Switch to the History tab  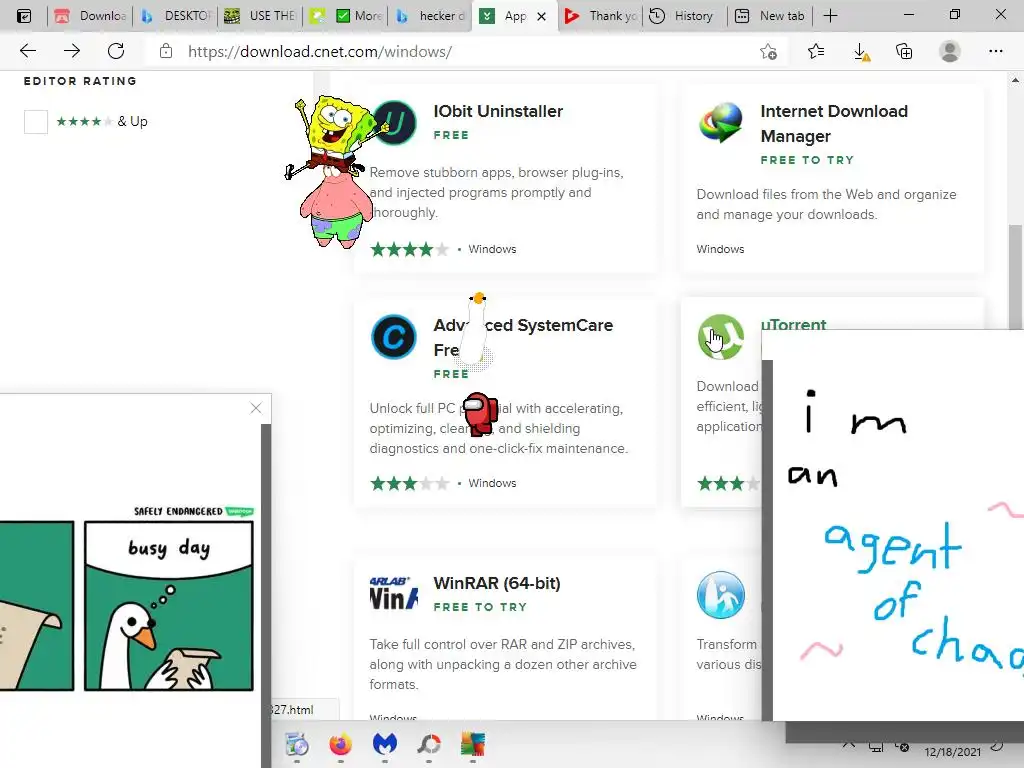click(x=684, y=16)
